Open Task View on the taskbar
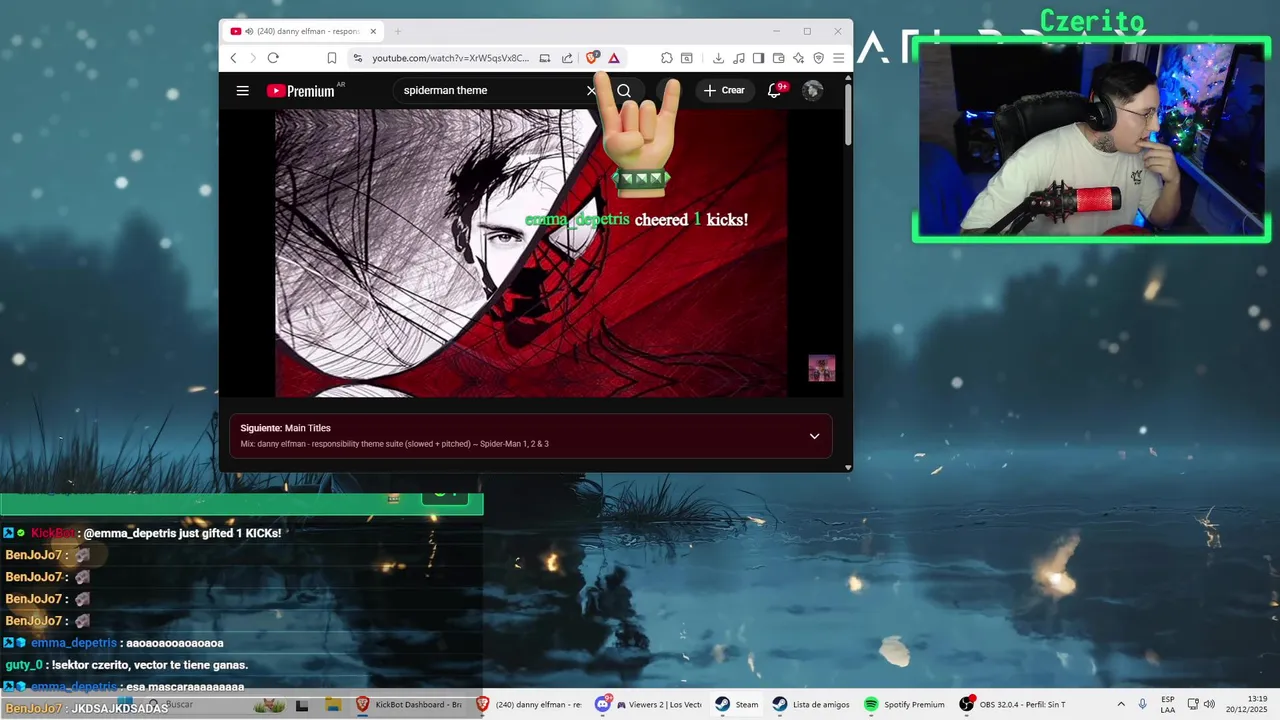1280x720 pixels. pyautogui.click(x=302, y=705)
